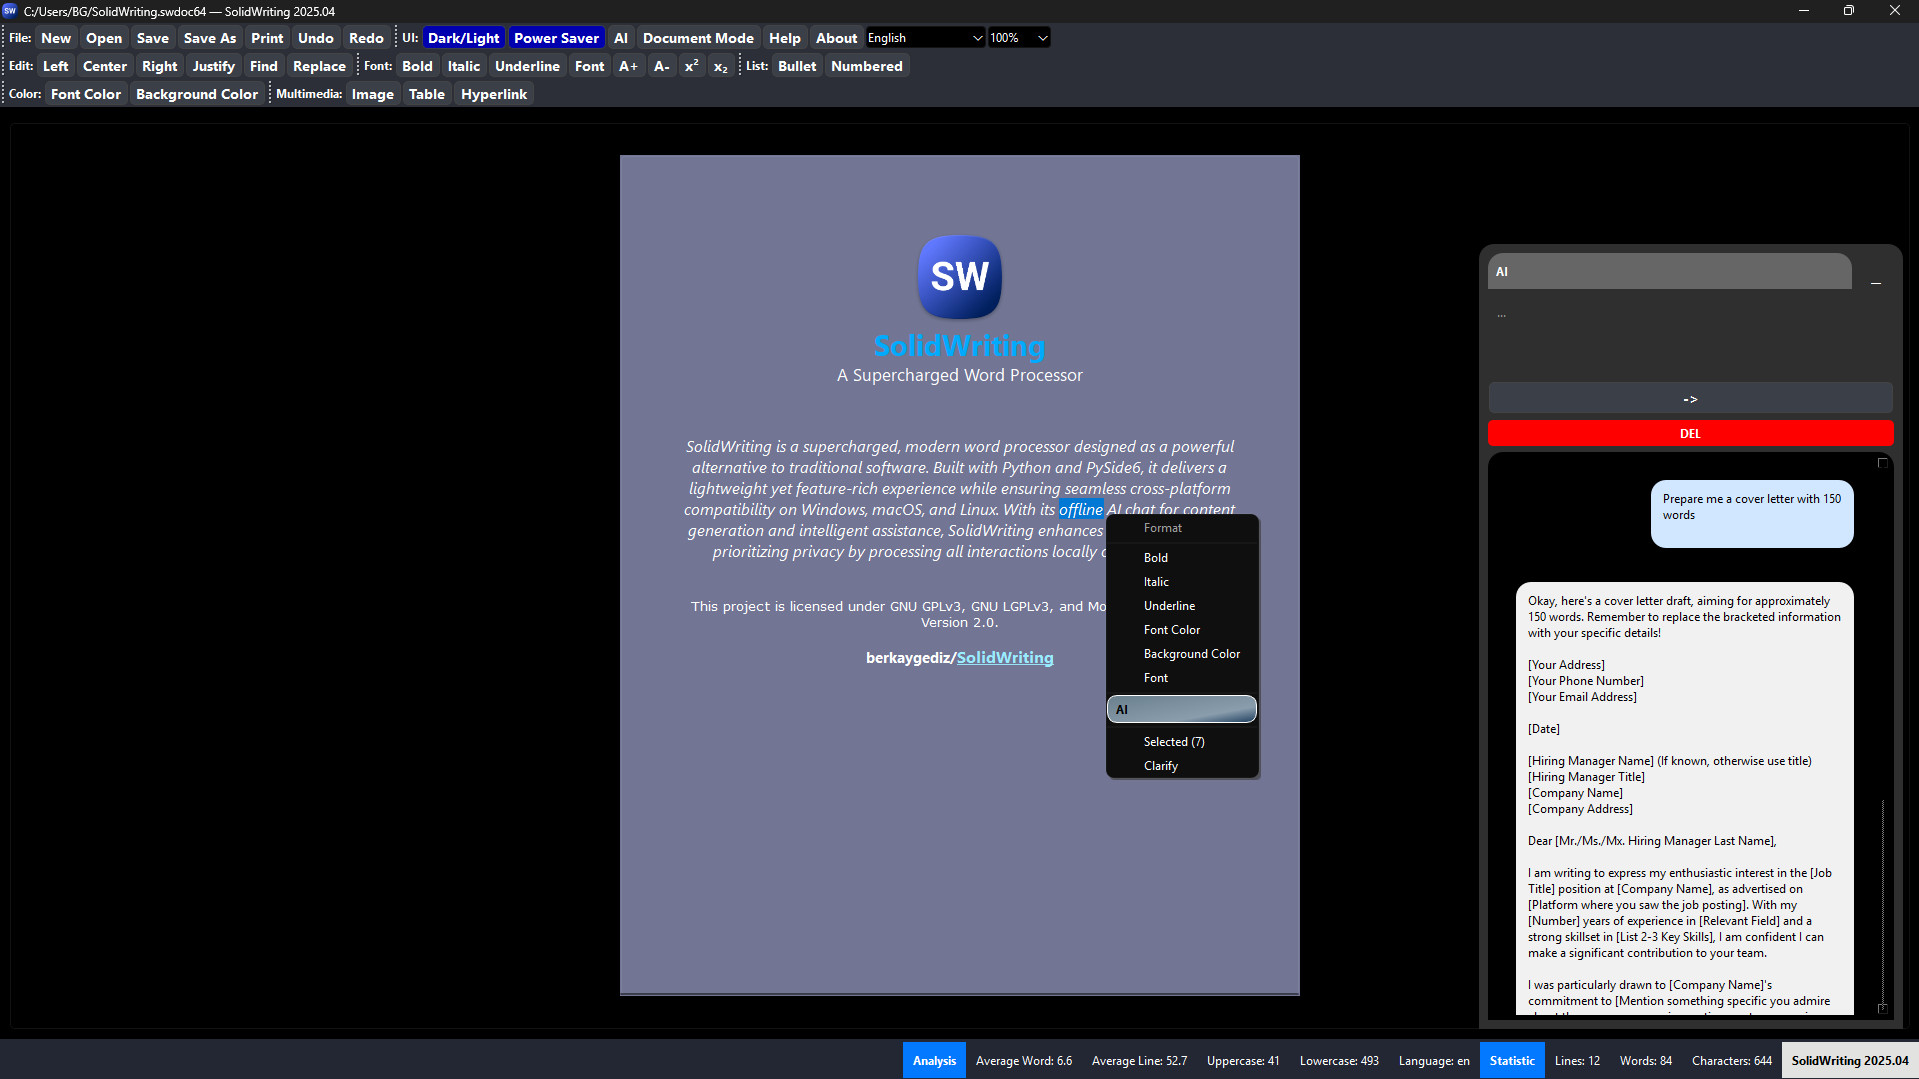The width and height of the screenshot is (1919, 1079).
Task: Open the Find tool
Action: [x=264, y=66]
